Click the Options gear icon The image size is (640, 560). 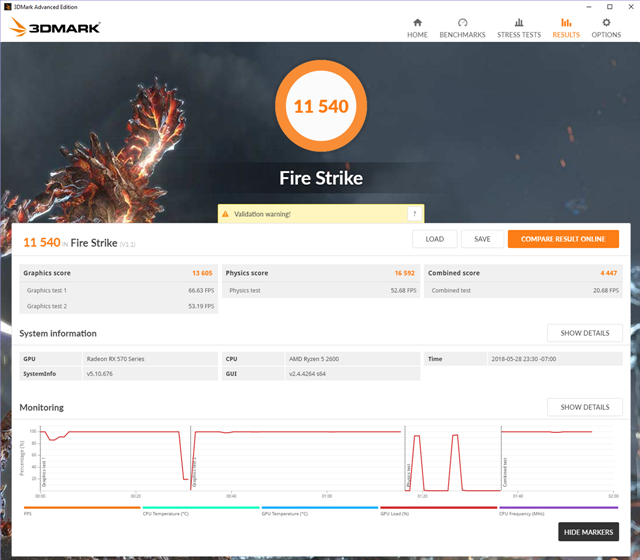(606, 22)
